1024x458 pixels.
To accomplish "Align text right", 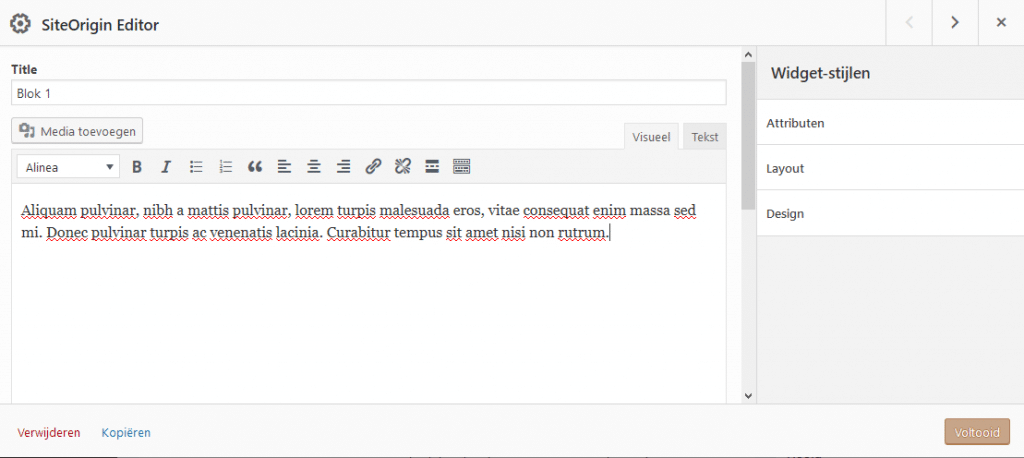I will tap(344, 167).
